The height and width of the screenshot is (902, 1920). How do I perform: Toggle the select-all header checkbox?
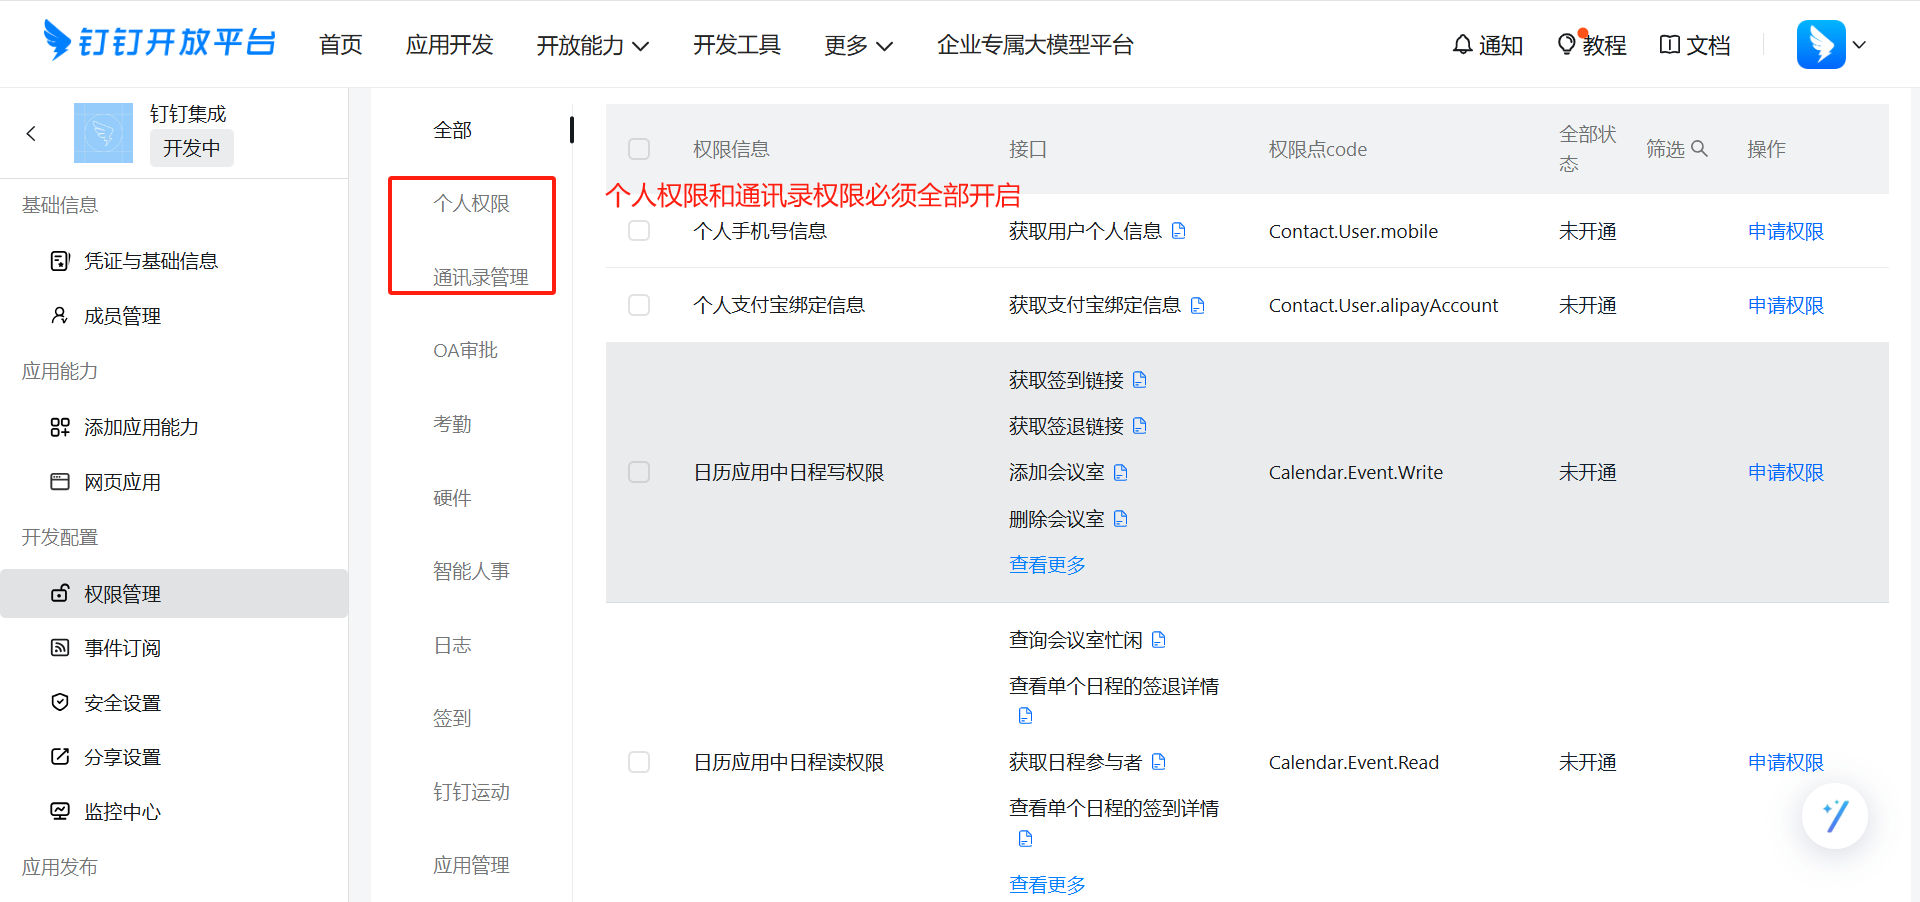[x=639, y=149]
